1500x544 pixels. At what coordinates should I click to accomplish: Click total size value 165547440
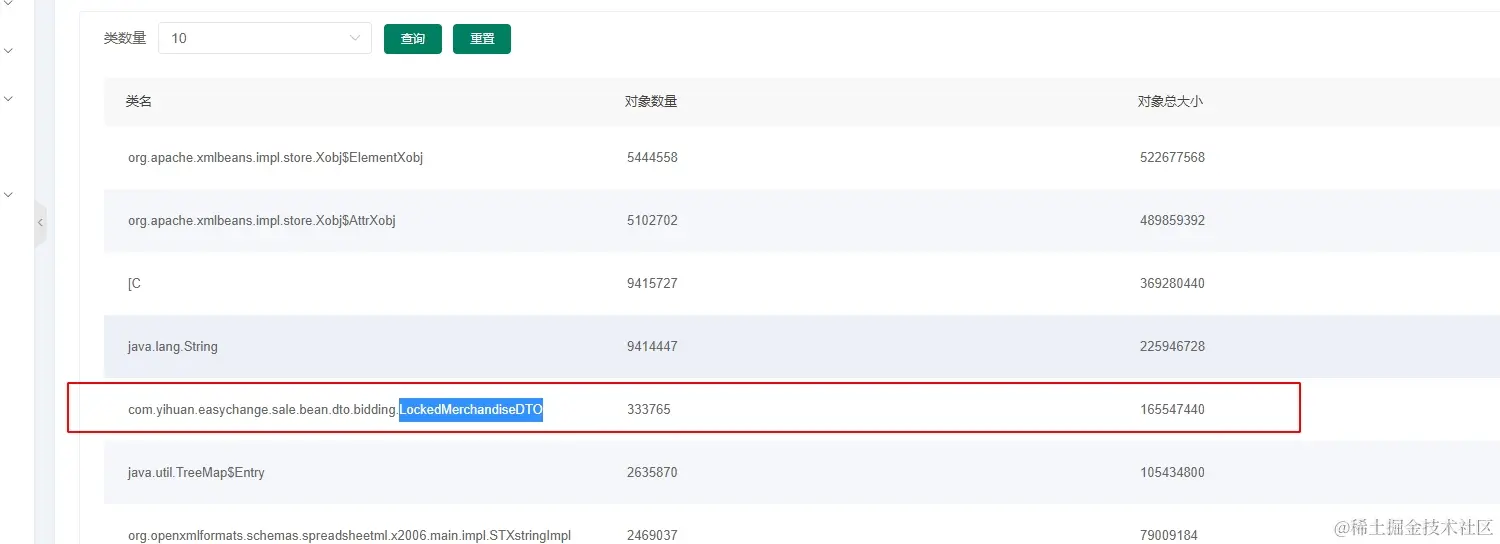(1172, 409)
